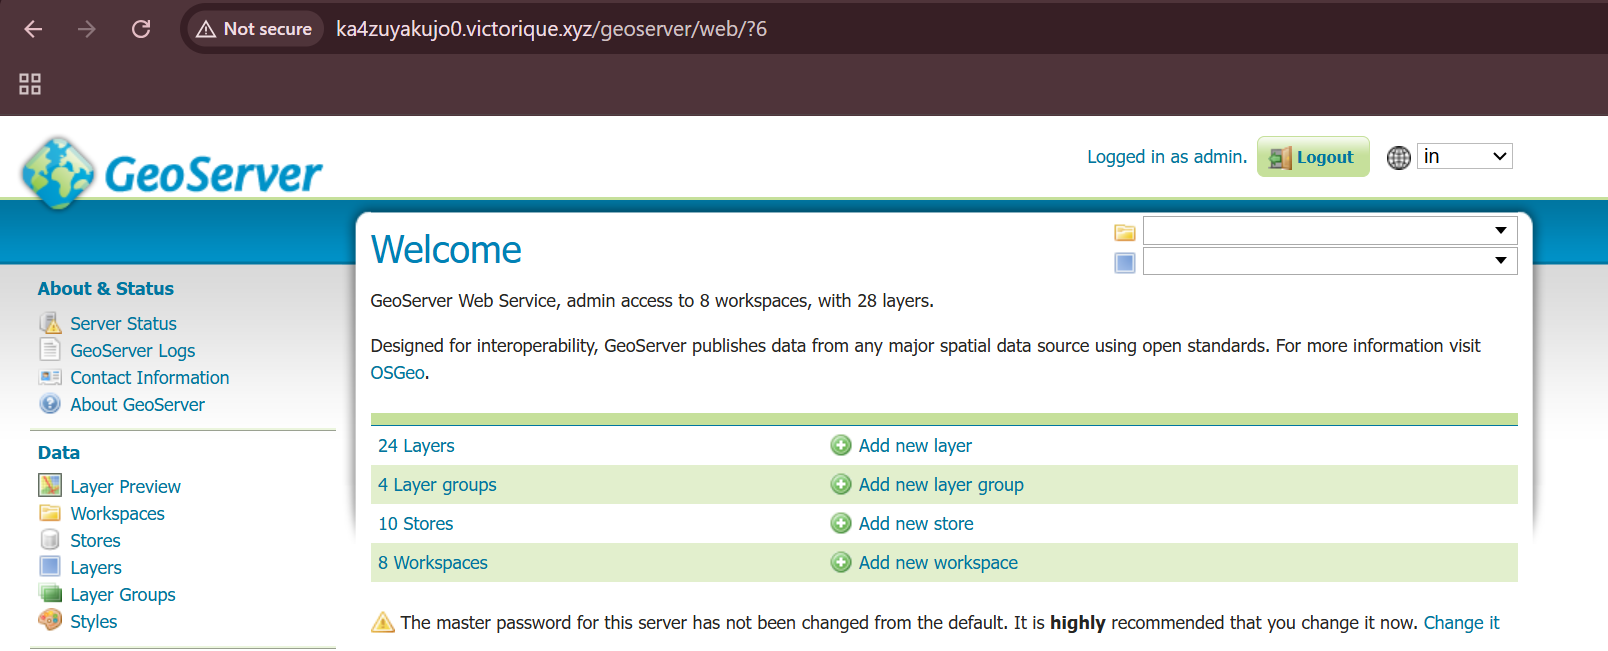Click the green plus beside Add new workspace
The image size is (1608, 651).
841,562
